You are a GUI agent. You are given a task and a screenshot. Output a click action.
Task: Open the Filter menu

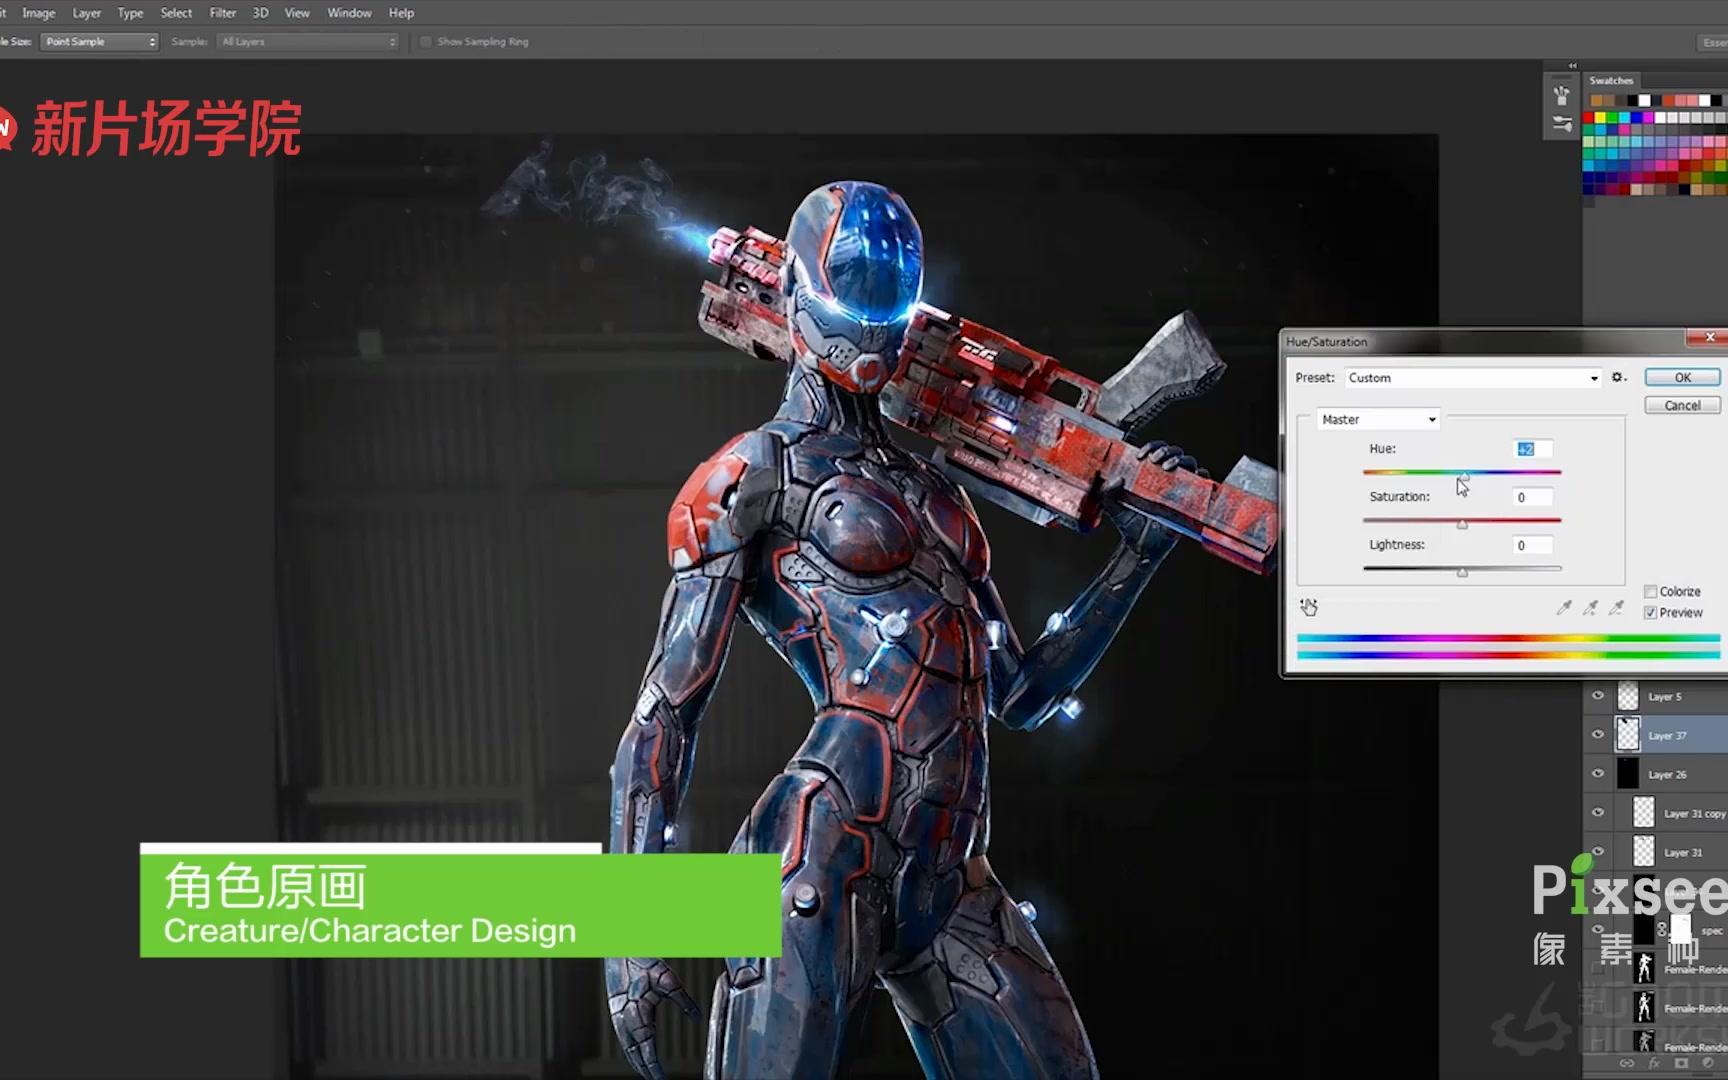coord(223,13)
